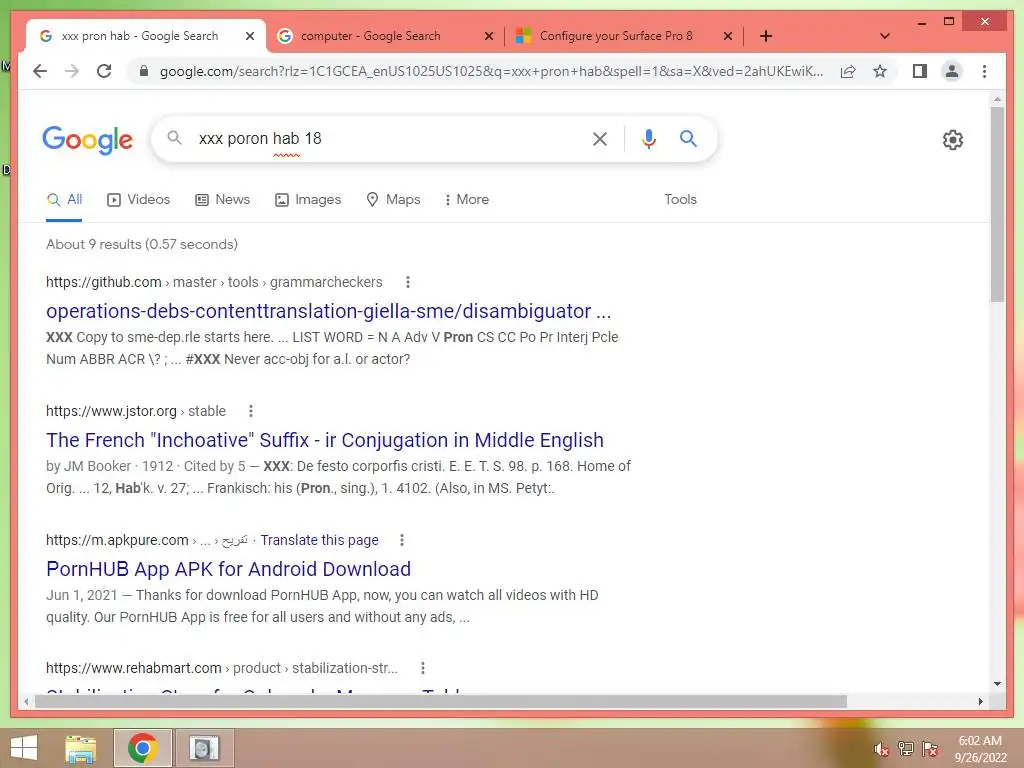Open the jstor.org result options menu

coord(251,411)
